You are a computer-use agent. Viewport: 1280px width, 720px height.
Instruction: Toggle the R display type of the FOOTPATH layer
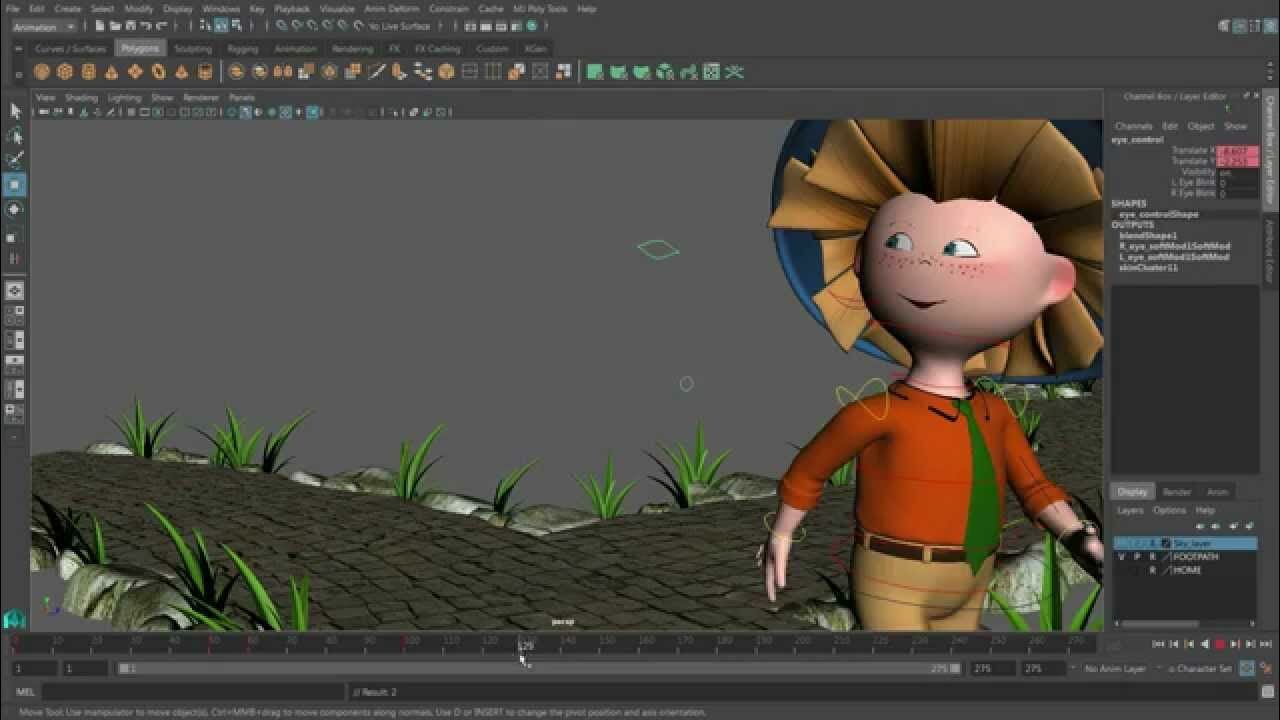point(1152,557)
